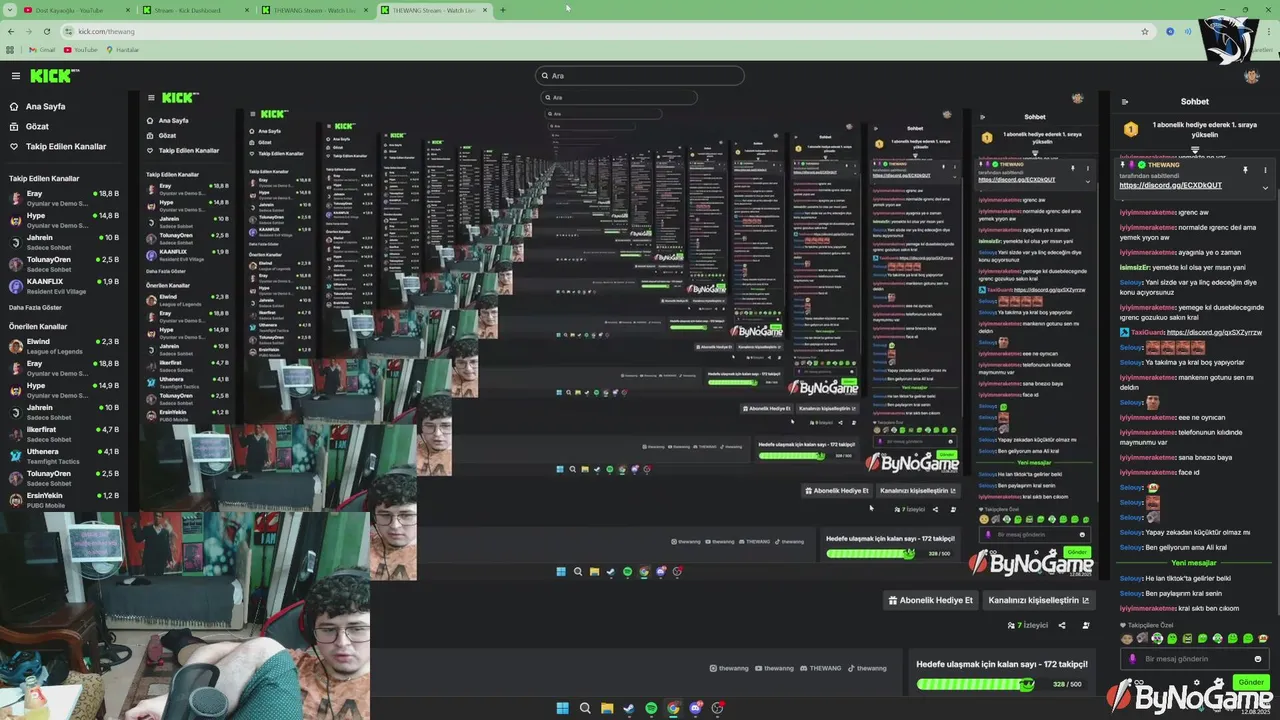Screen dimensions: 1280x720
Task: Open the Kick sidebar hamburger menu
Action: coord(16,76)
